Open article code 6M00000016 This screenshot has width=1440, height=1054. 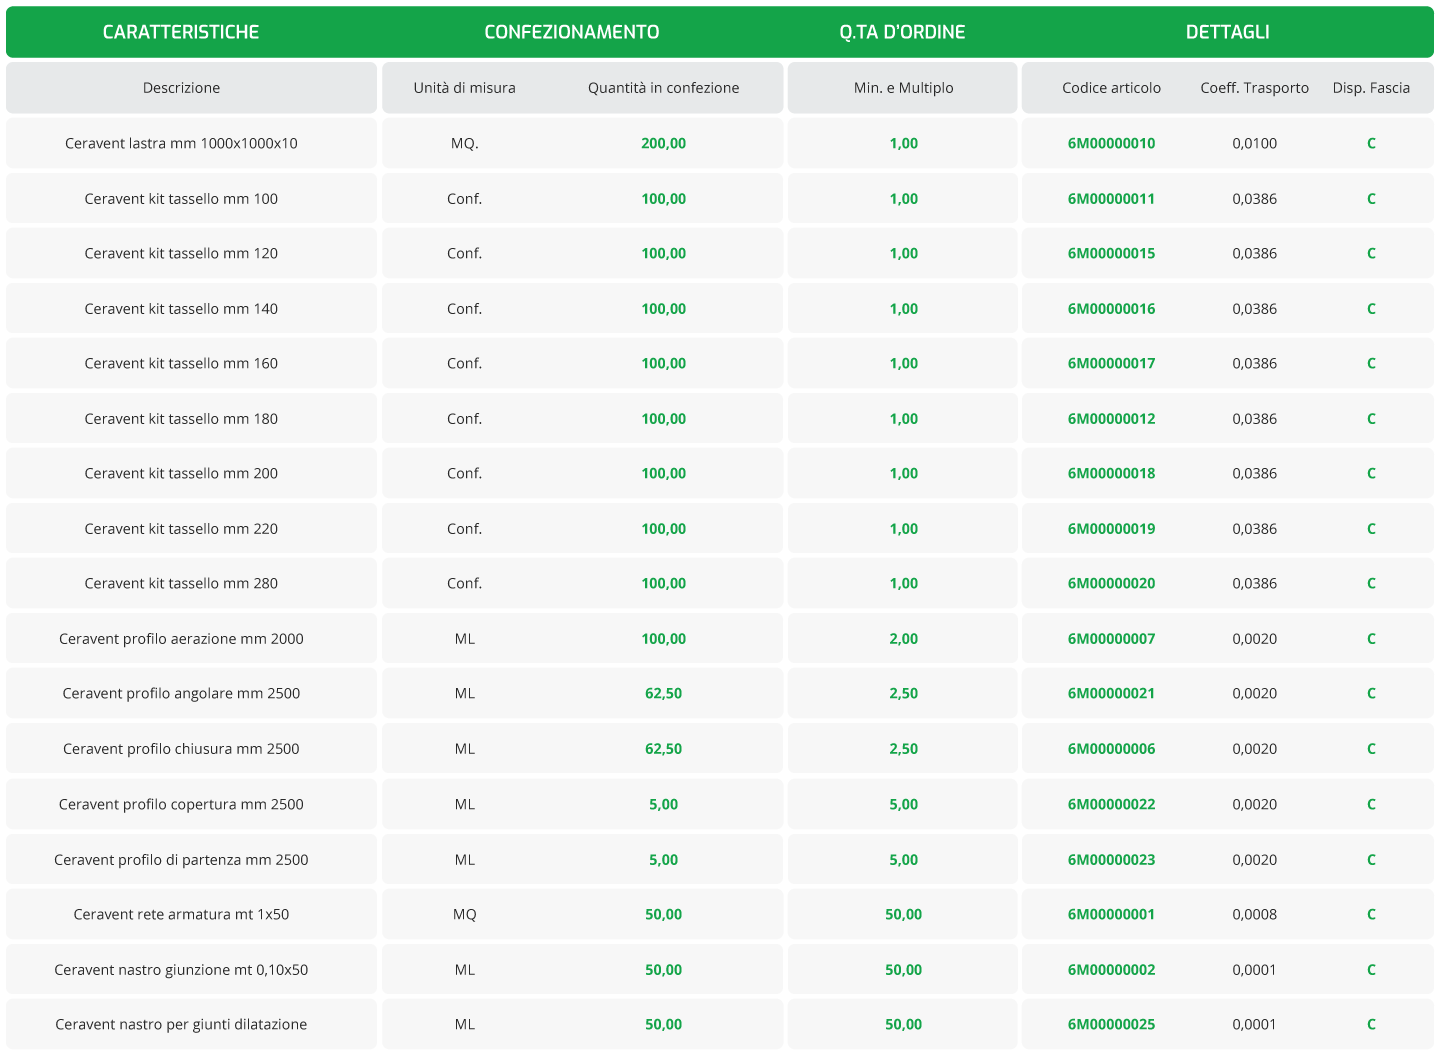pos(1112,309)
